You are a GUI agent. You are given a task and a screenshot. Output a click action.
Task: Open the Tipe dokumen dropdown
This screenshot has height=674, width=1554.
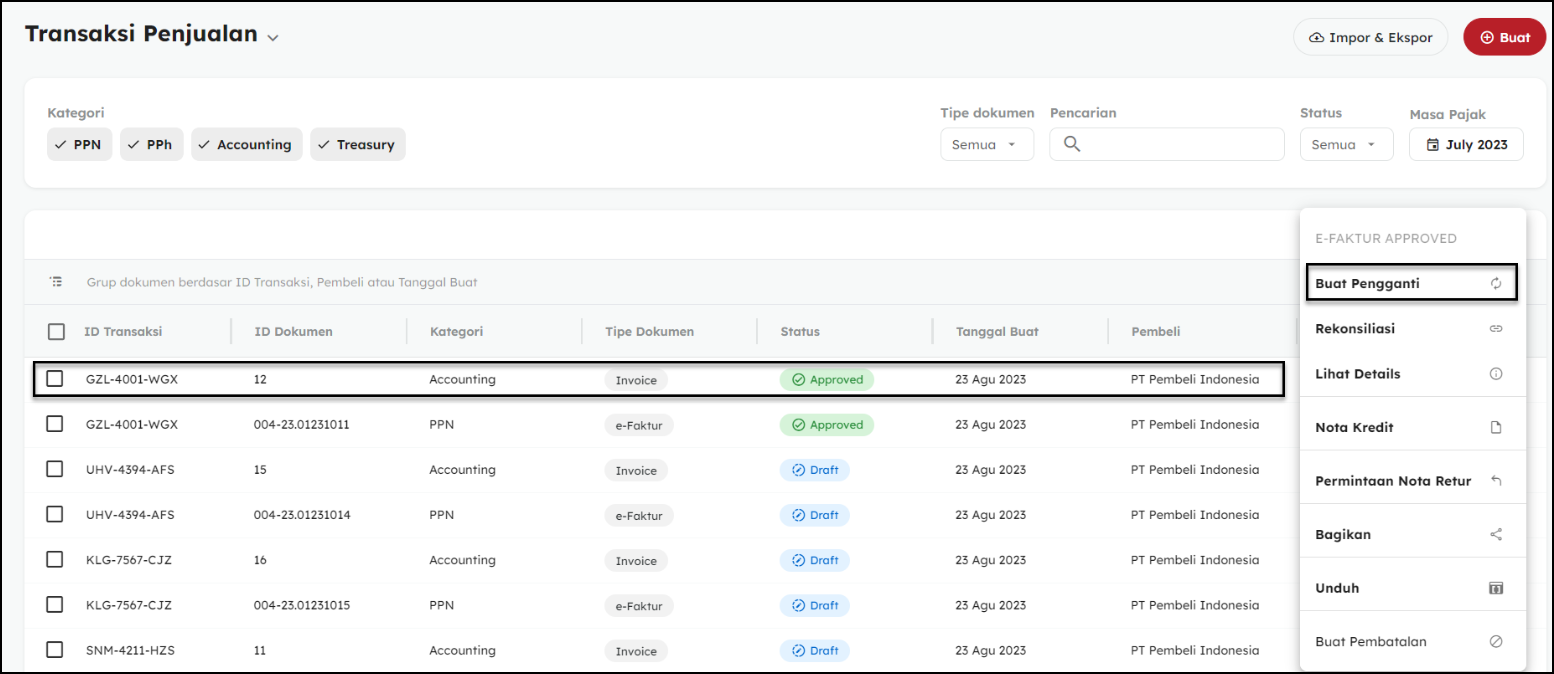[x=986, y=145]
